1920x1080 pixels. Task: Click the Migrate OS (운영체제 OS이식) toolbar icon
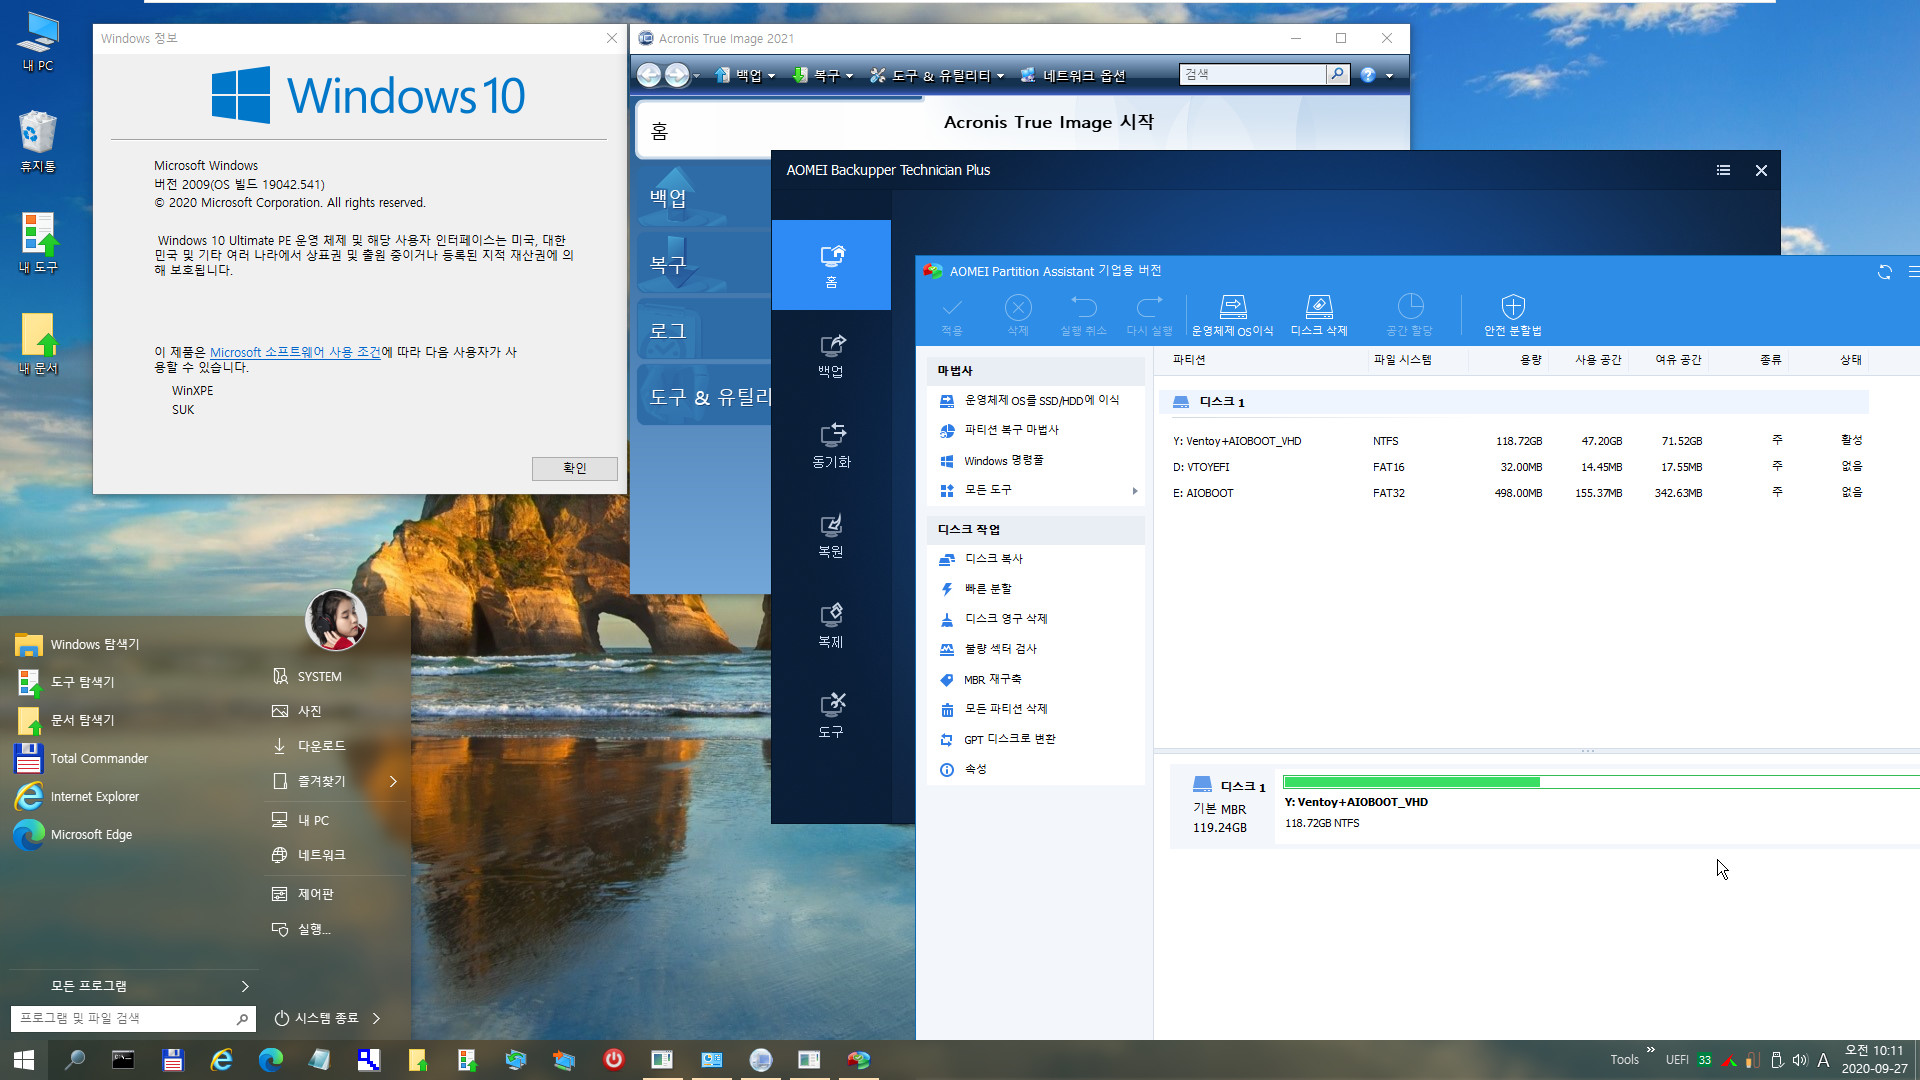1232,315
